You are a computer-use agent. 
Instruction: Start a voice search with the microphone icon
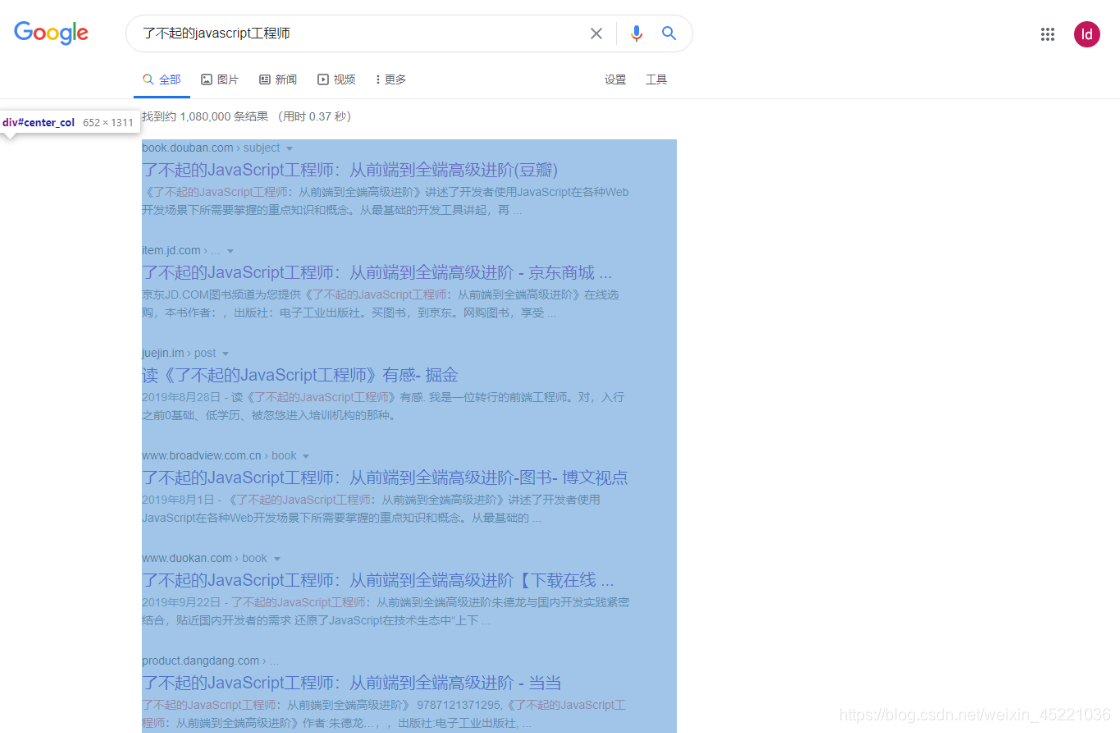pos(637,33)
